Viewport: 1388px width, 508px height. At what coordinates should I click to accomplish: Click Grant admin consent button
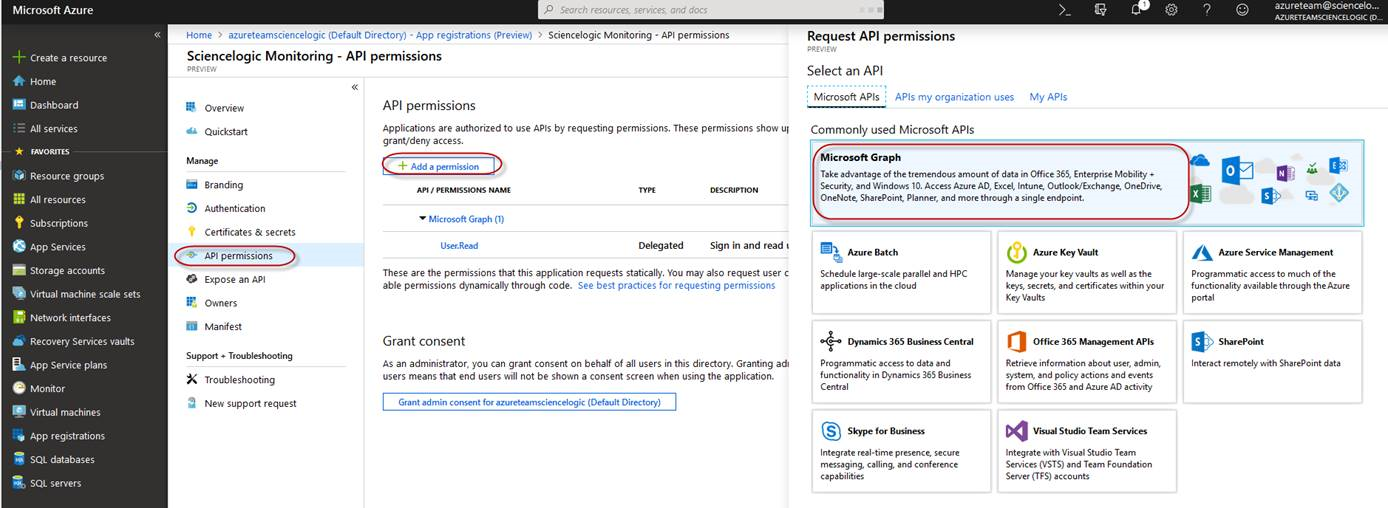point(529,402)
